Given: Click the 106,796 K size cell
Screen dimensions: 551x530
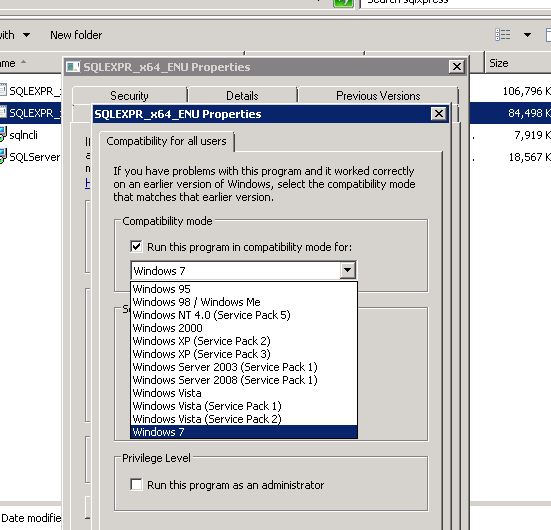Looking at the screenshot, I should [526, 91].
